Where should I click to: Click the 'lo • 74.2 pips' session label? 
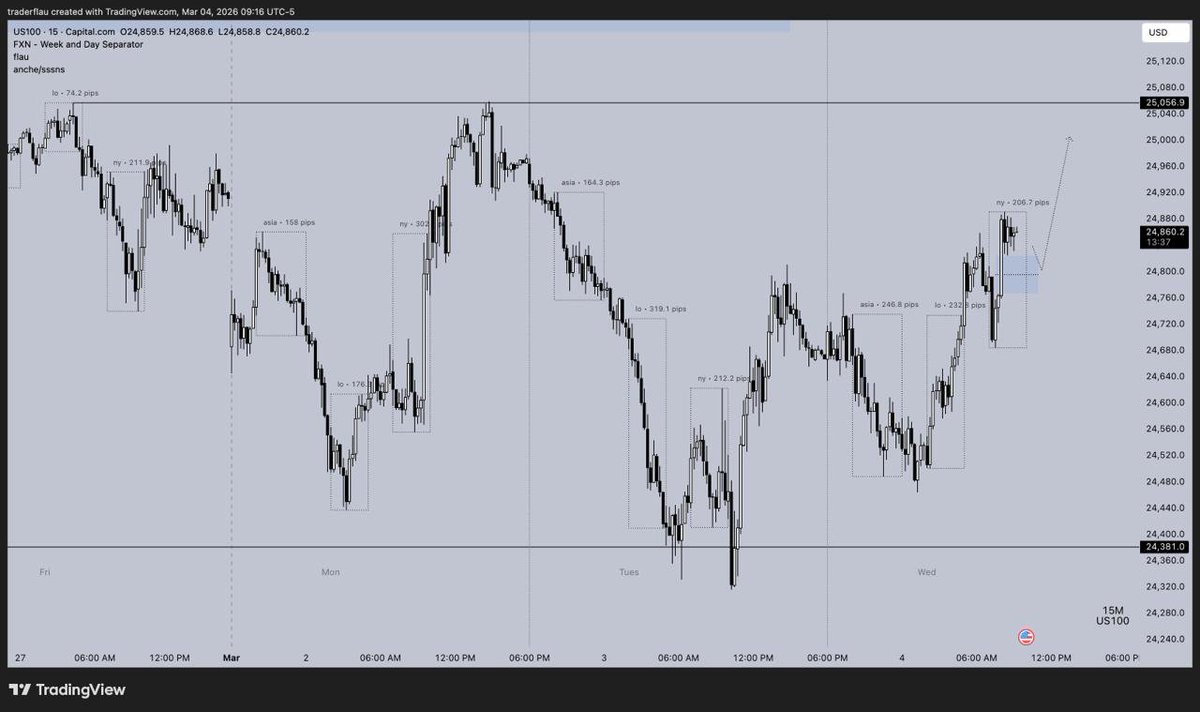click(x=75, y=92)
